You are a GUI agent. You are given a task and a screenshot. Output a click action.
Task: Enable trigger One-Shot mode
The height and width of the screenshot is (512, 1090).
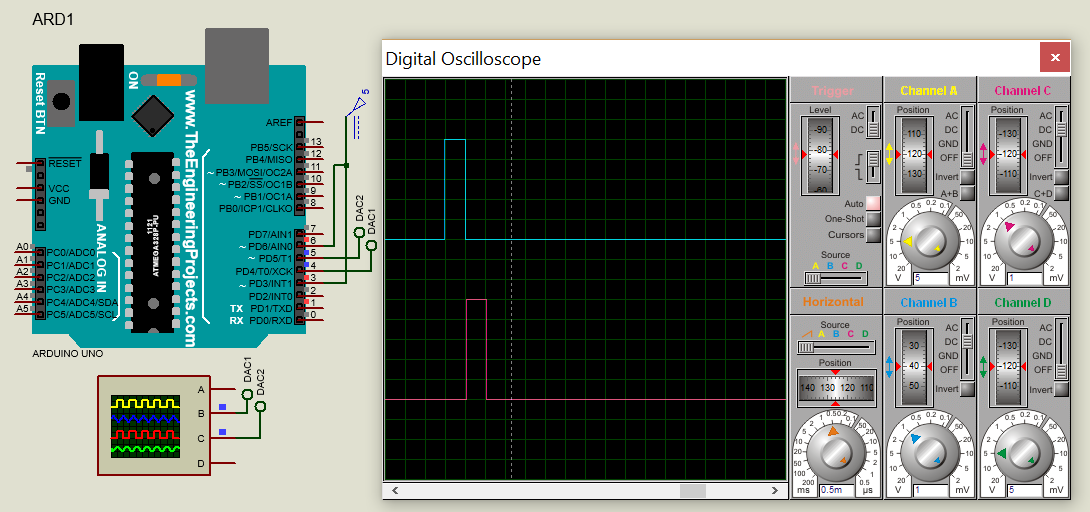[873, 219]
